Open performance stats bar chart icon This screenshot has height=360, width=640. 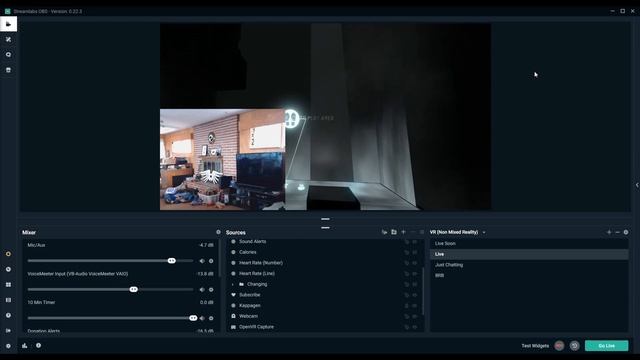(x=25, y=346)
